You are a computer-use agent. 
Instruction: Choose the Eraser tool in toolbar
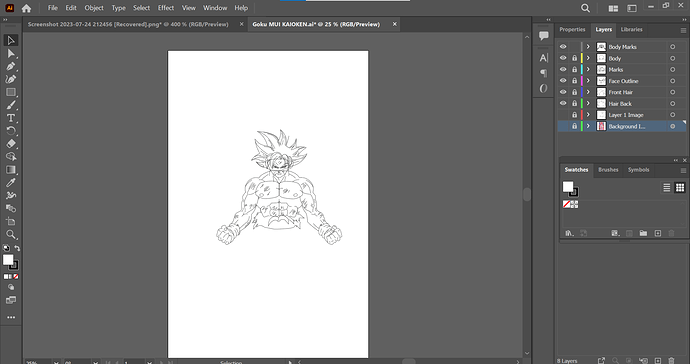[x=11, y=143]
